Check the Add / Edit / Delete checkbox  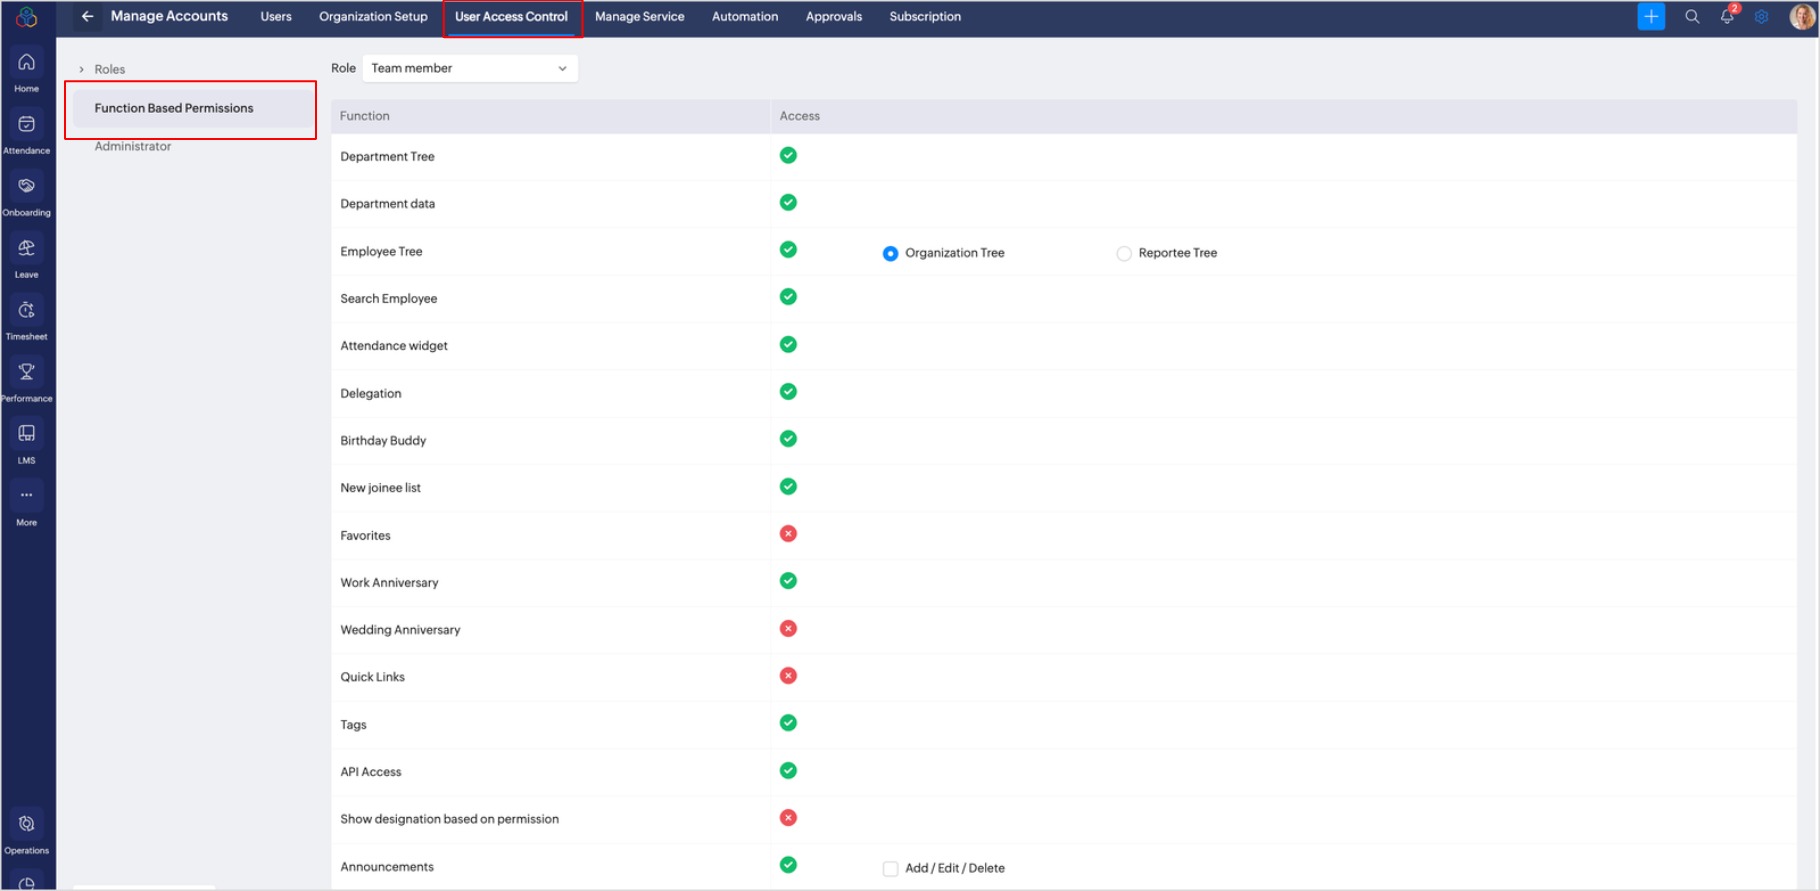890,869
